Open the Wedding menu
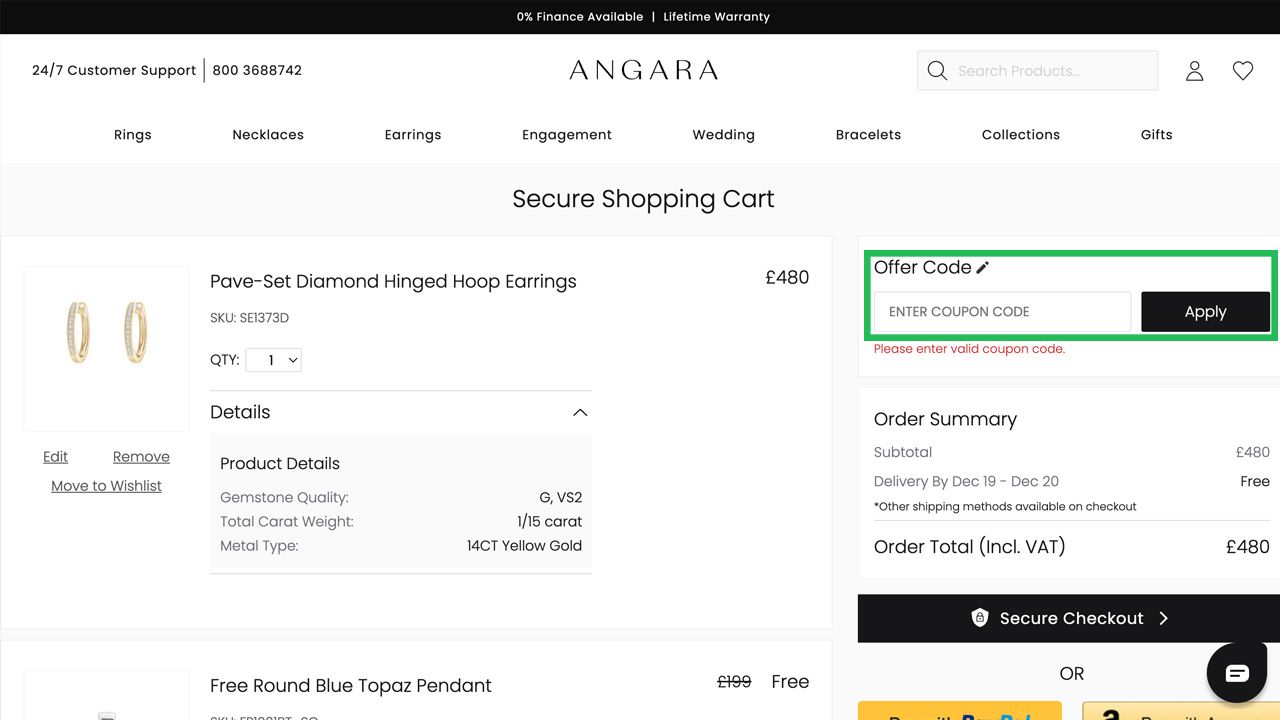The width and height of the screenshot is (1280, 720). pyautogui.click(x=724, y=135)
